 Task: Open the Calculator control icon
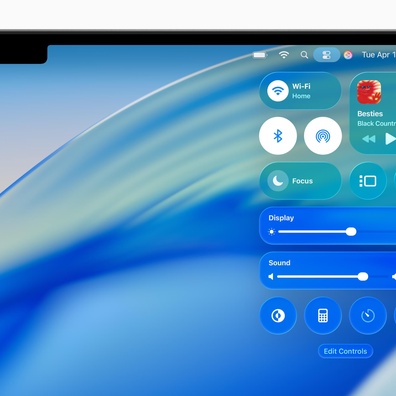click(x=323, y=315)
